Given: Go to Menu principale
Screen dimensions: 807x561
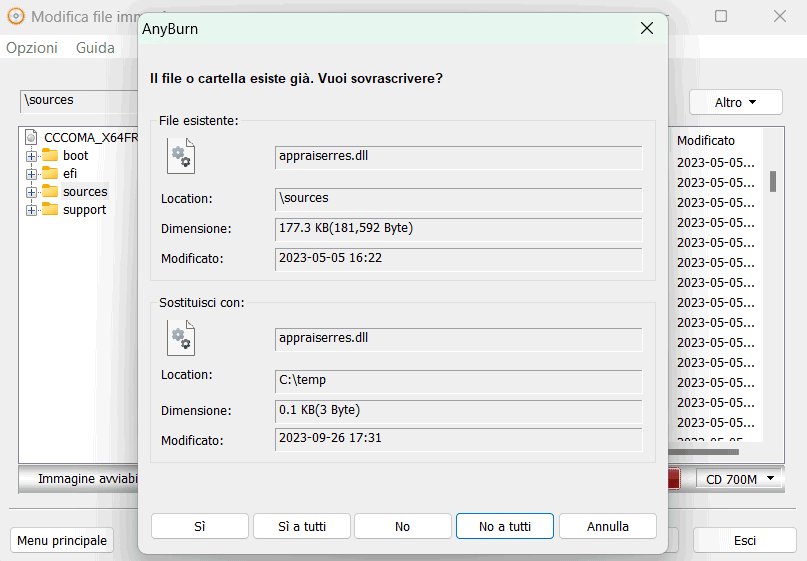Looking at the screenshot, I should pos(62,540).
